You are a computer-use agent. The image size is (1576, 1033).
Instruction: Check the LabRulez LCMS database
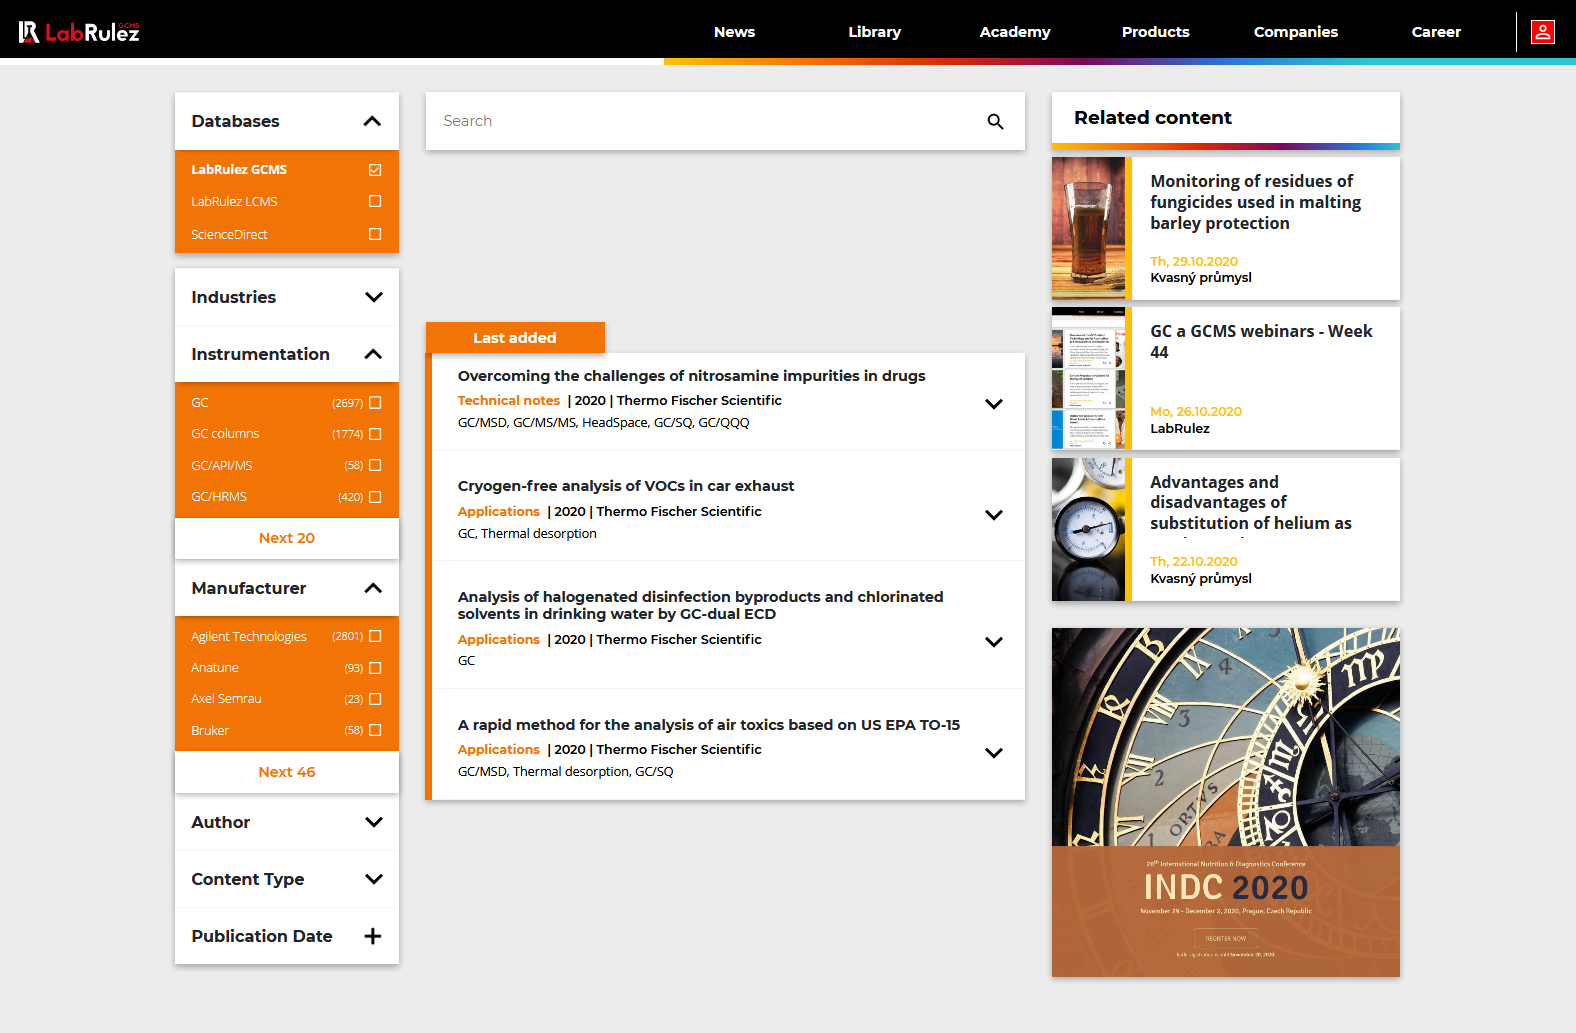375,201
